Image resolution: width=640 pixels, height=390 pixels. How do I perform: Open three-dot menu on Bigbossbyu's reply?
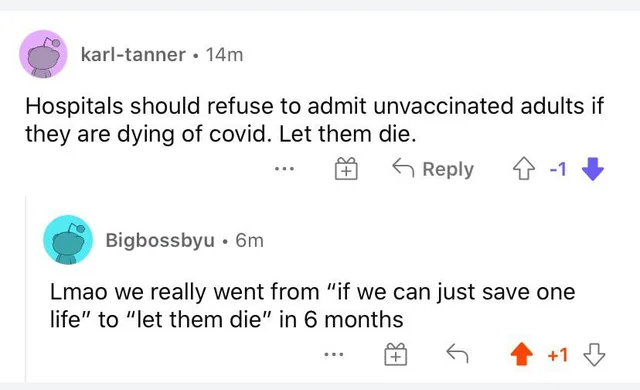(334, 355)
